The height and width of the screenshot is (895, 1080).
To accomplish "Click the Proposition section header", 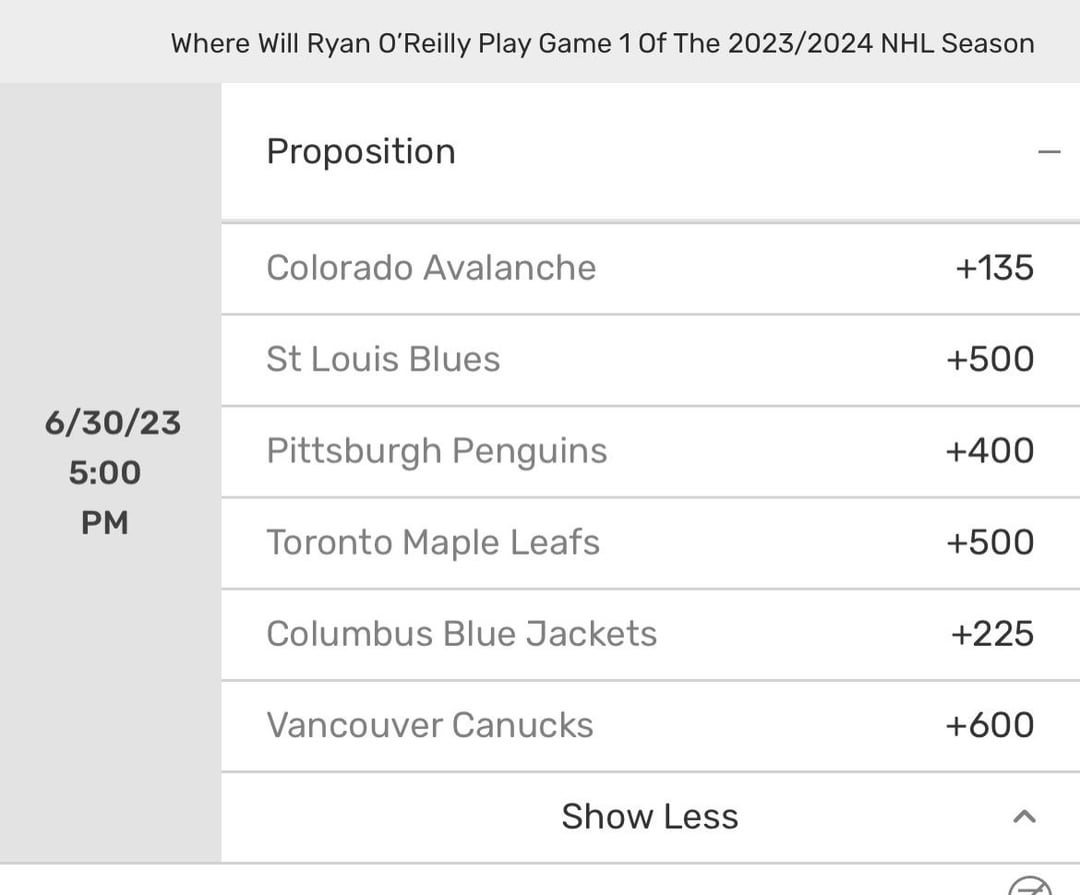I will (361, 152).
